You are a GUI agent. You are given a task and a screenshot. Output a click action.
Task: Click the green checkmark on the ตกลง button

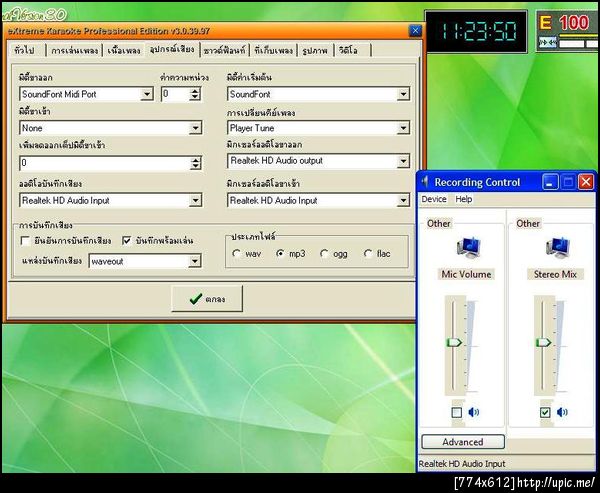(x=196, y=299)
